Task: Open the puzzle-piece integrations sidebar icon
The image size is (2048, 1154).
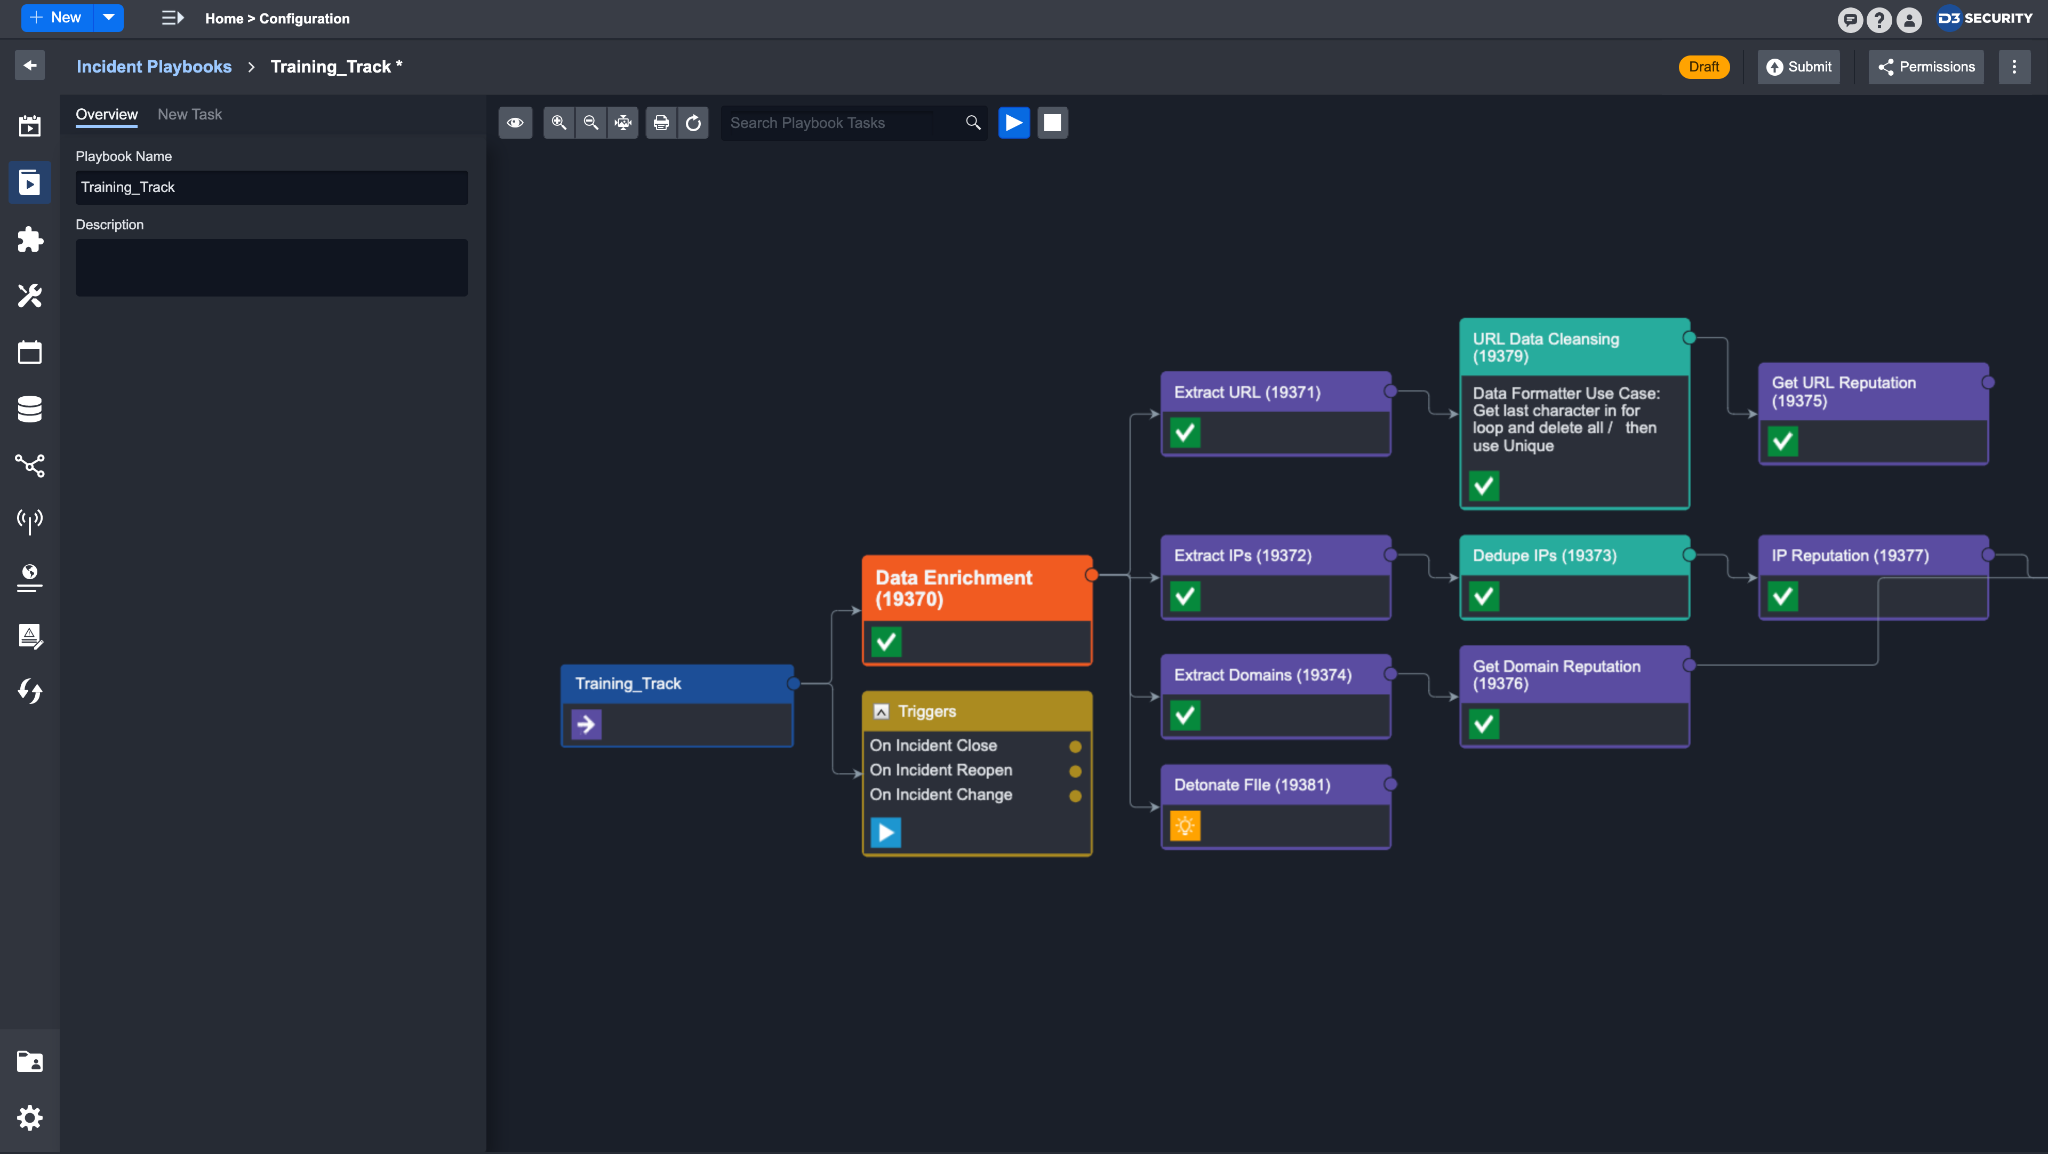Action: click(x=30, y=239)
